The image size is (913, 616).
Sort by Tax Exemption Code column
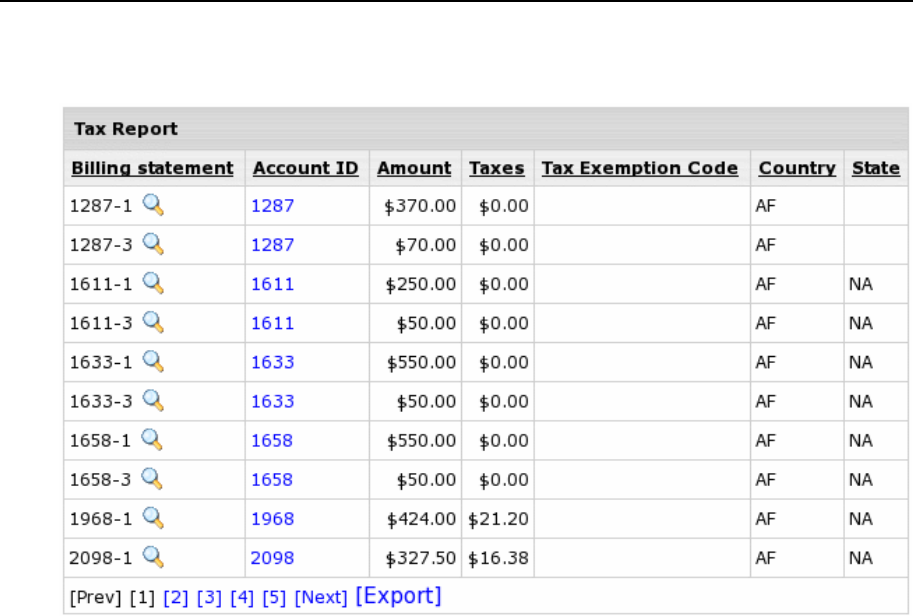coord(639,168)
